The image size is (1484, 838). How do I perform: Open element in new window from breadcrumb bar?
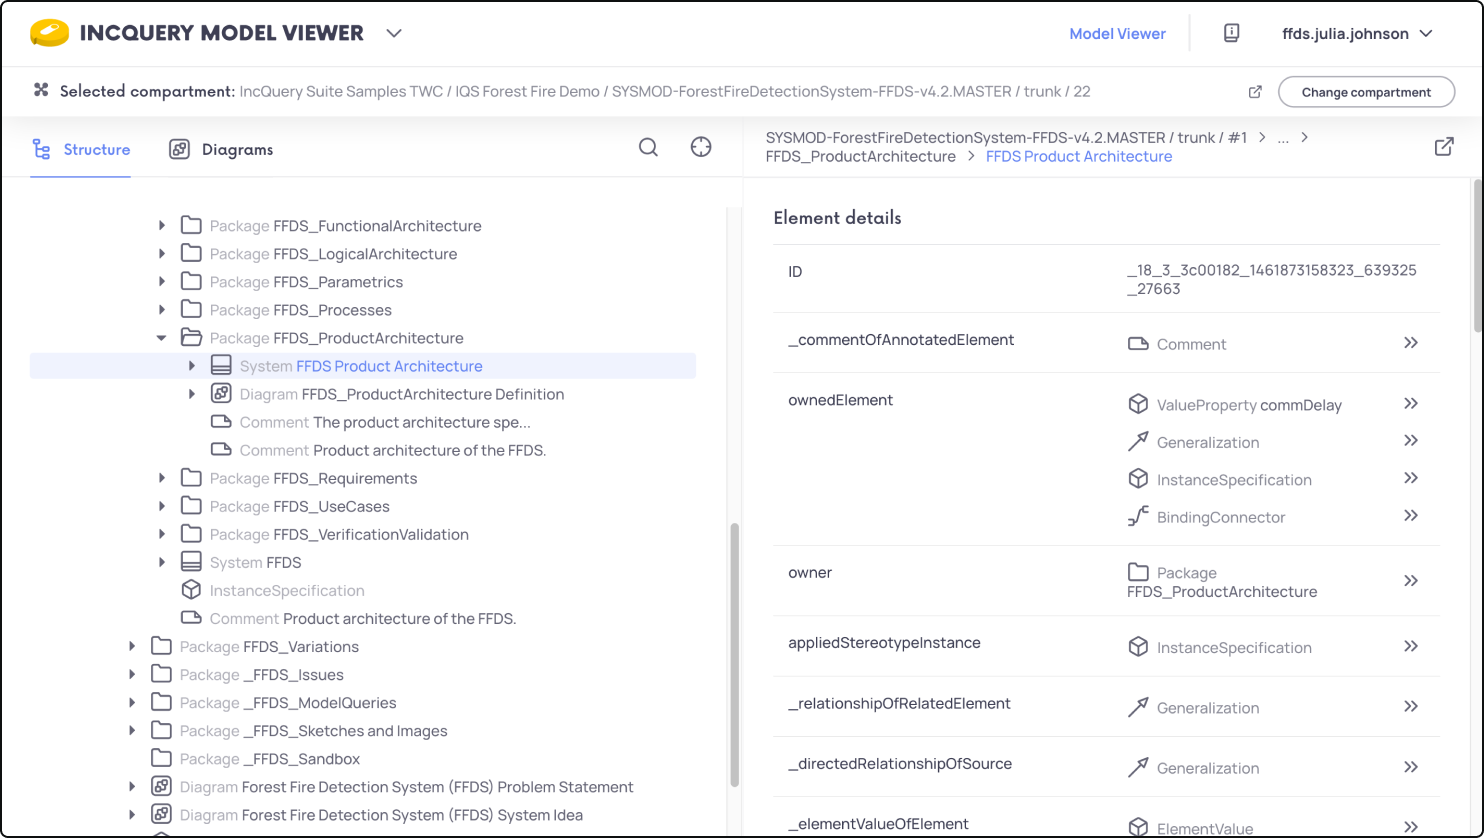pos(1444,147)
